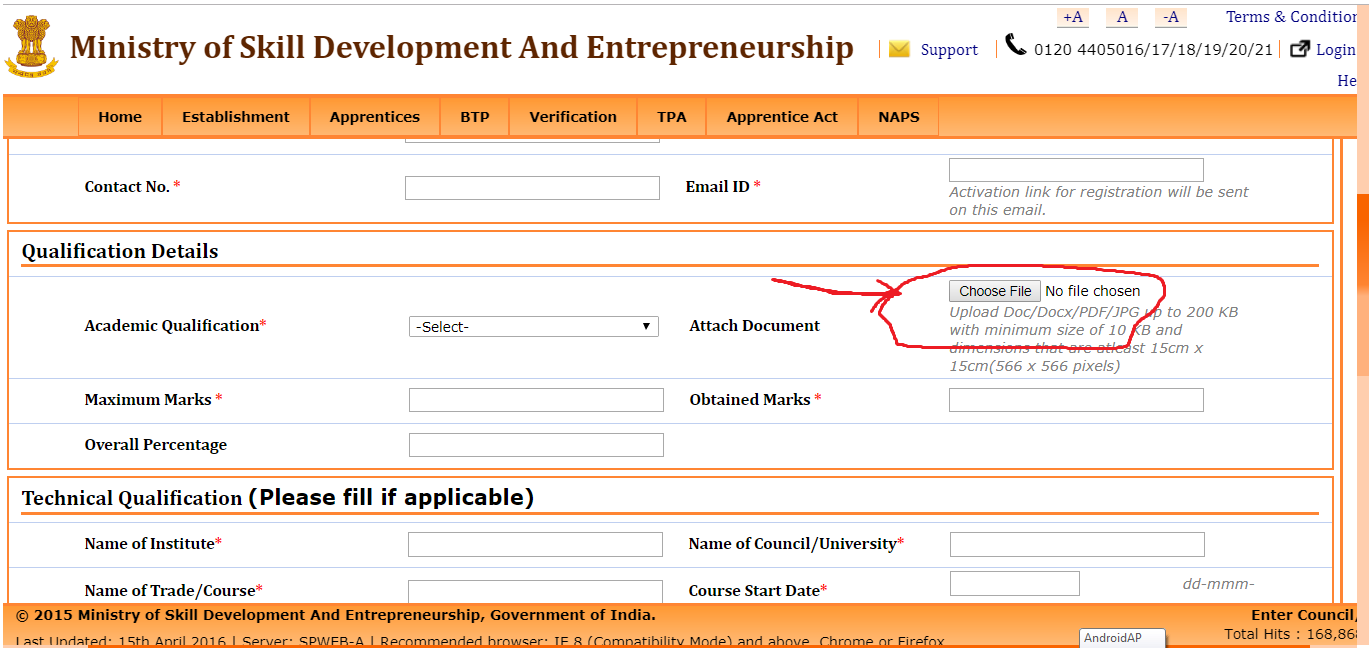Focus the Course Start Date field
The height and width of the screenshot is (648, 1369).
coord(1015,583)
